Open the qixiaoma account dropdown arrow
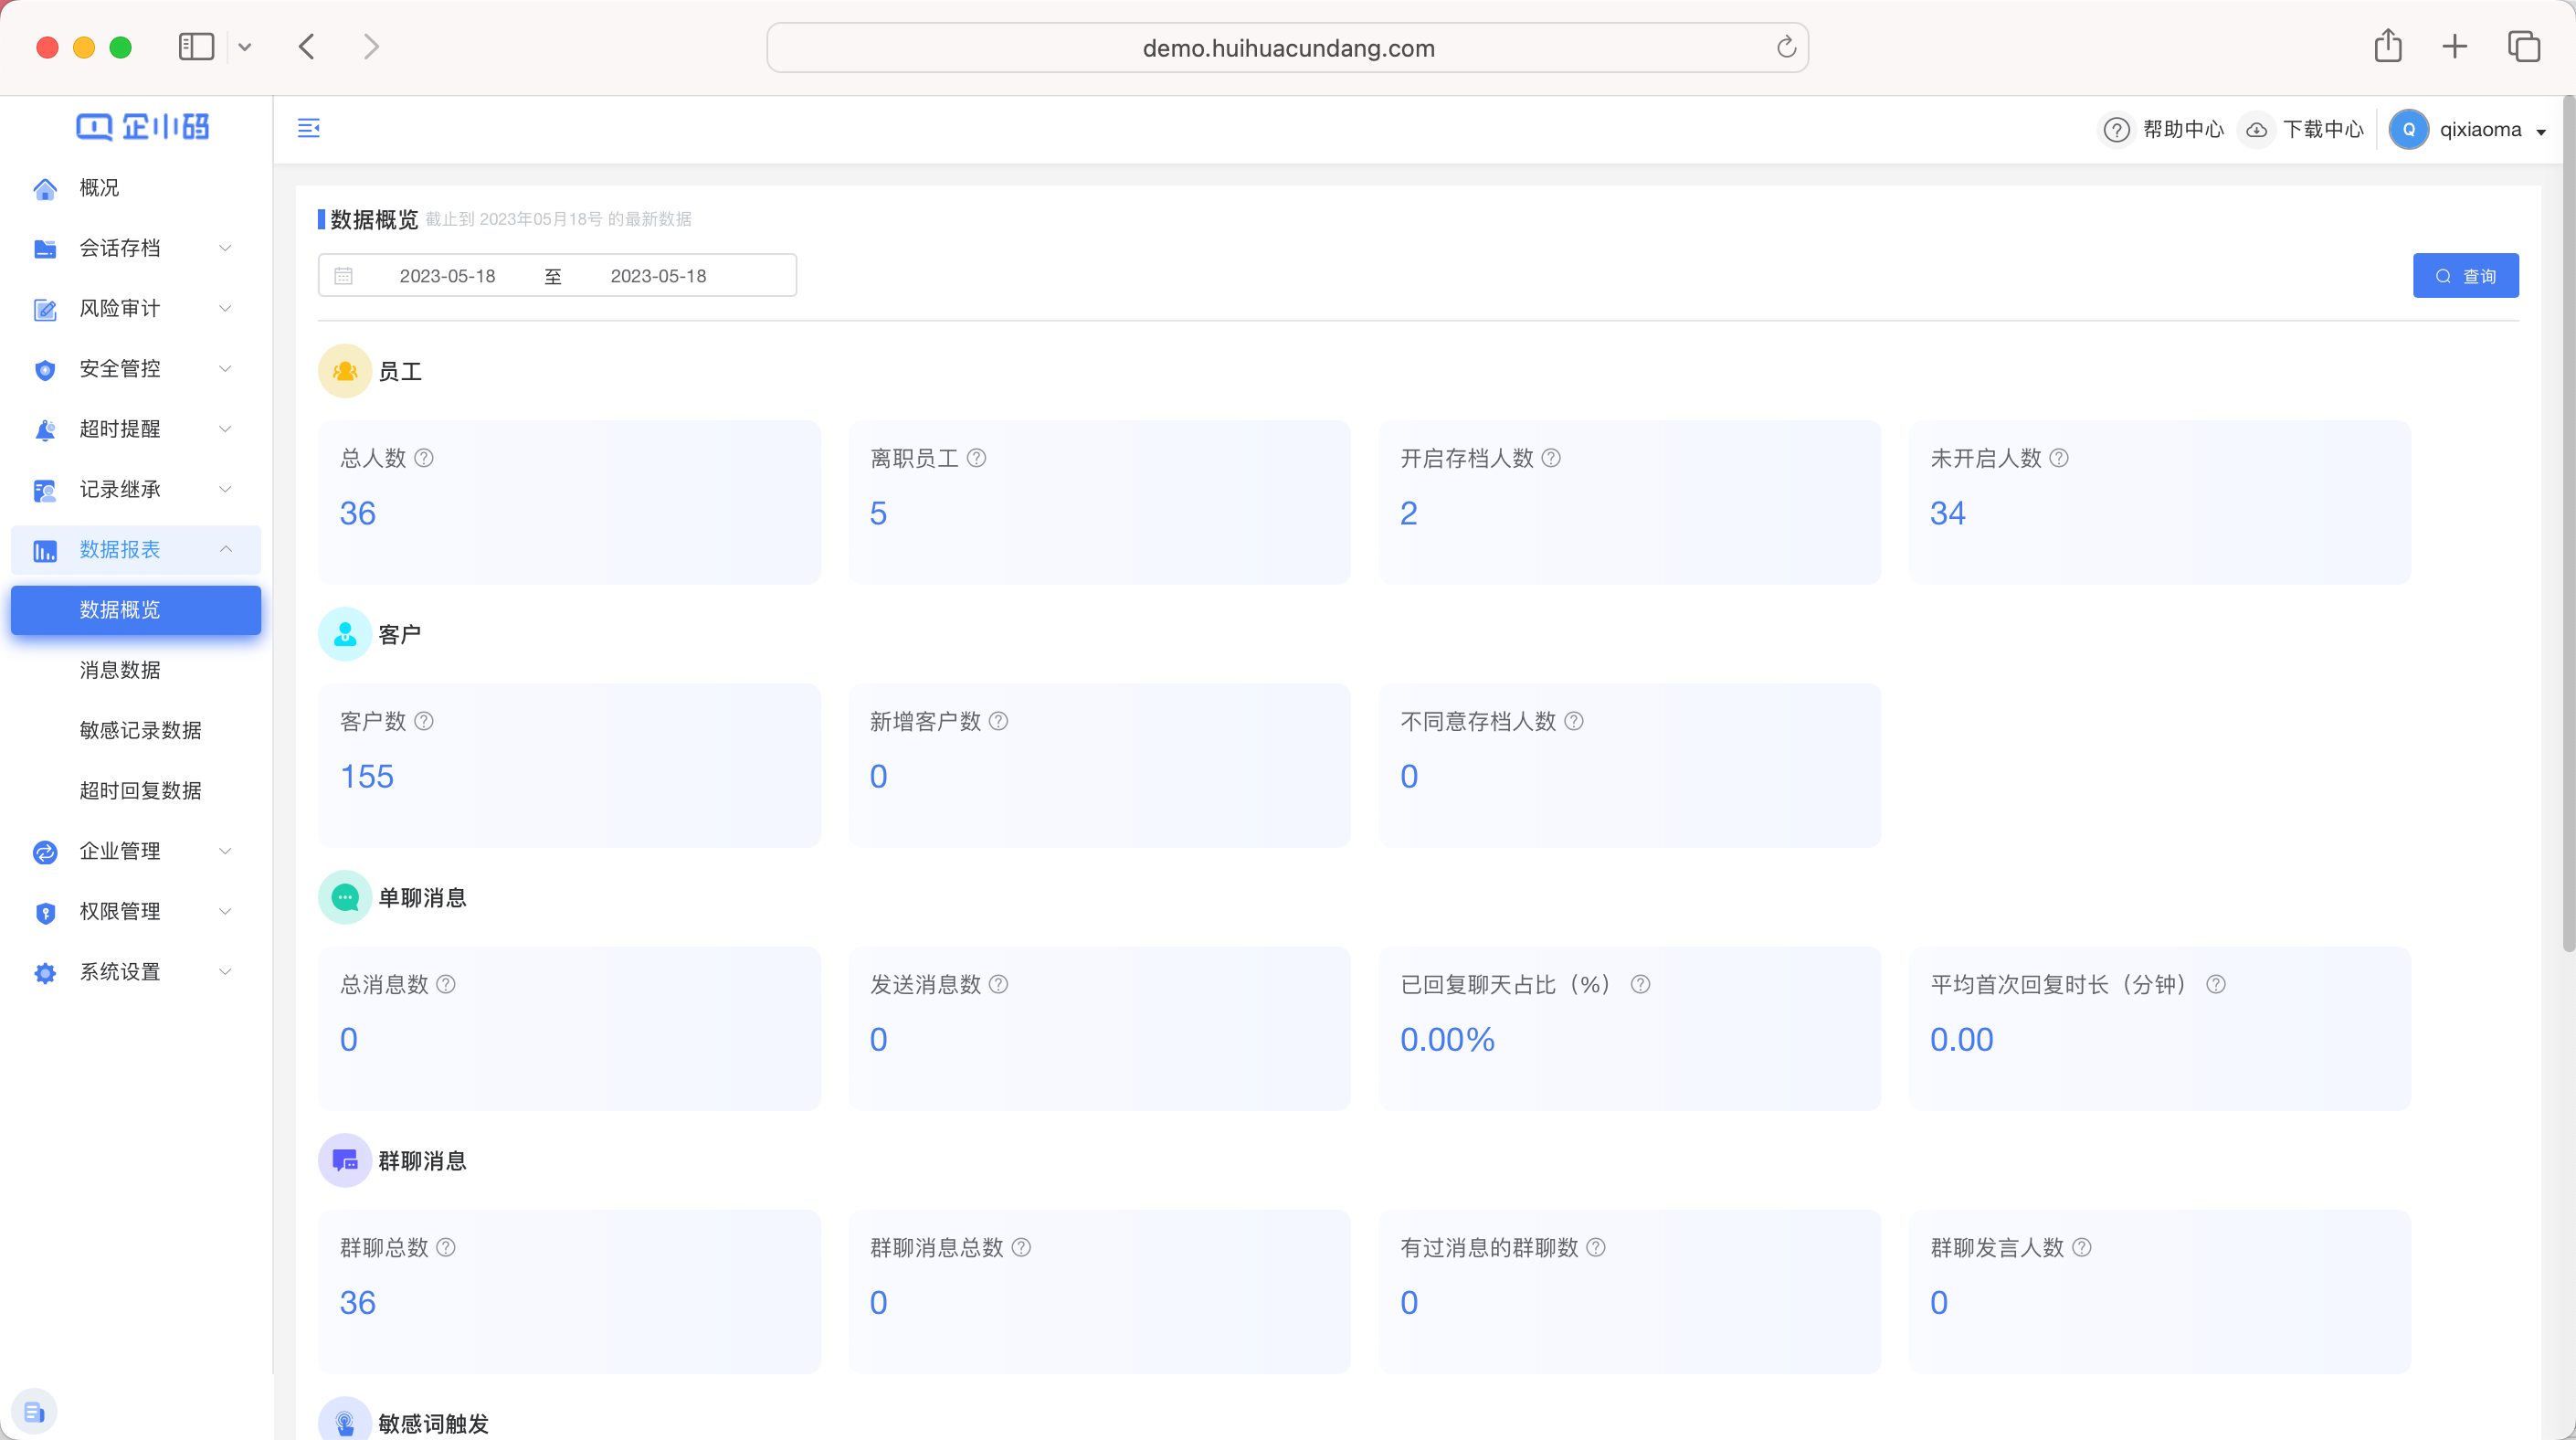2576x1440 pixels. point(2541,132)
